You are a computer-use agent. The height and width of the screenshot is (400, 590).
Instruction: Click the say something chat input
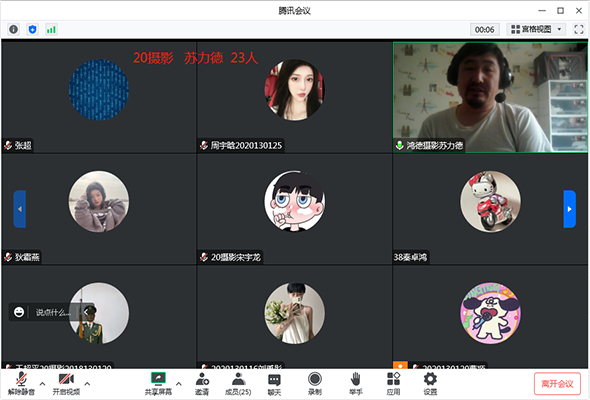(x=53, y=312)
